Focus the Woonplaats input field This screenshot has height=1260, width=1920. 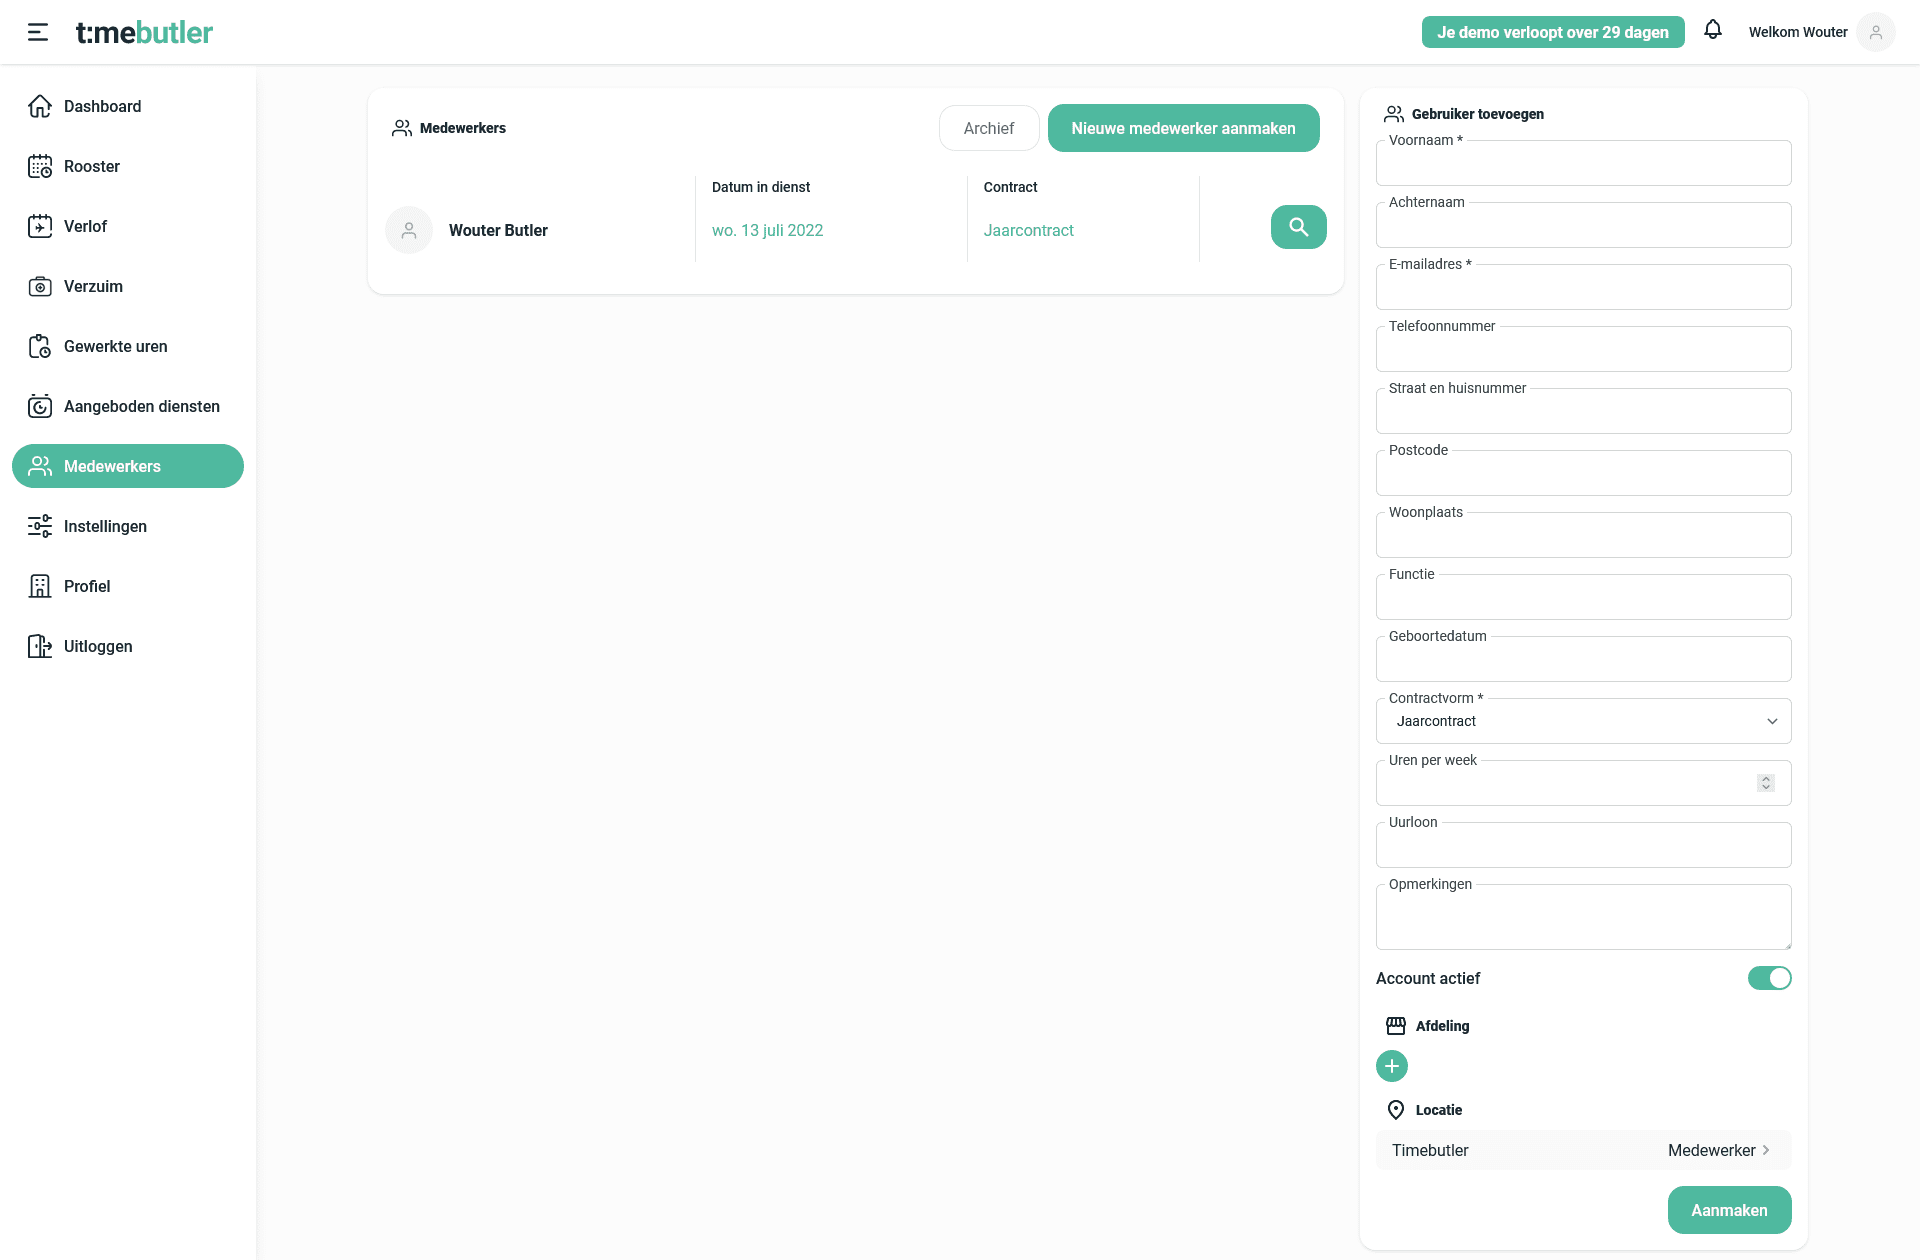[1584, 535]
